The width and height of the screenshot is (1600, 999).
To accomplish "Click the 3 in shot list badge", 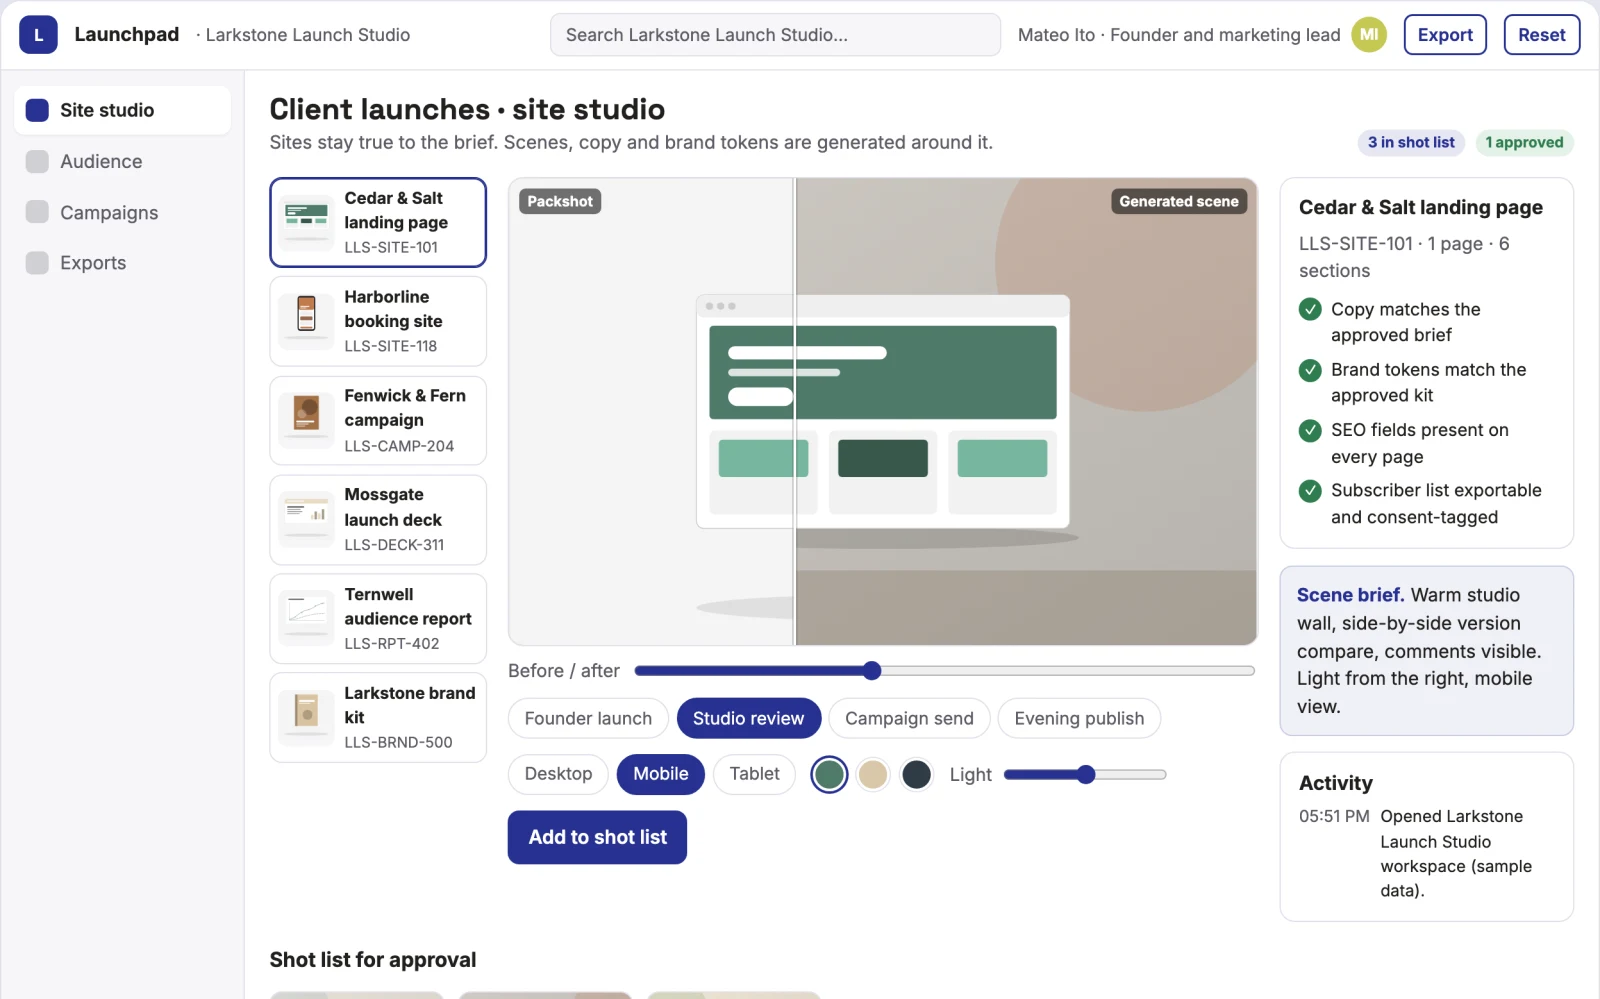I will [x=1411, y=143].
